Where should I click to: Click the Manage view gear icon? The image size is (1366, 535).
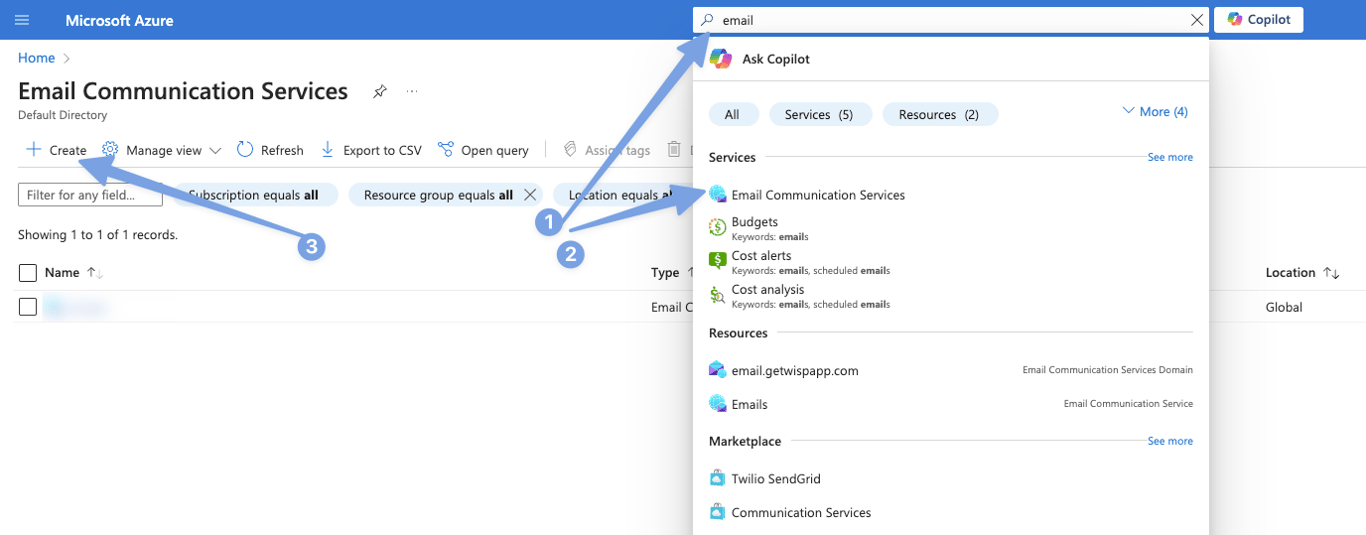click(110, 150)
